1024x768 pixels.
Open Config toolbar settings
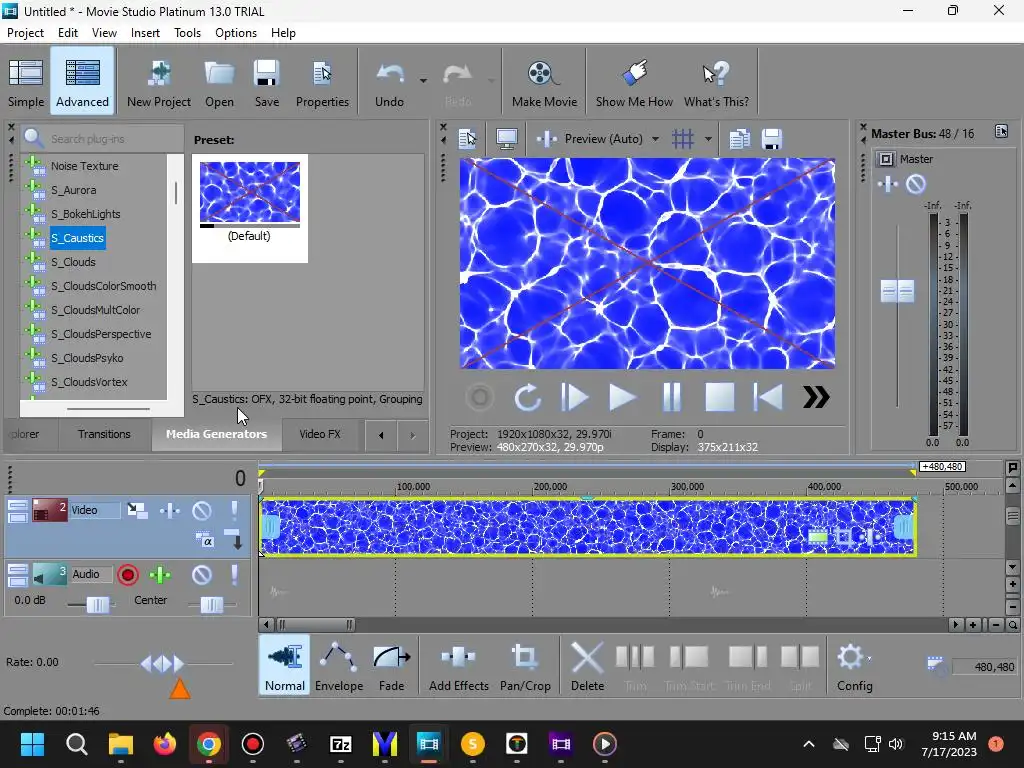click(854, 666)
